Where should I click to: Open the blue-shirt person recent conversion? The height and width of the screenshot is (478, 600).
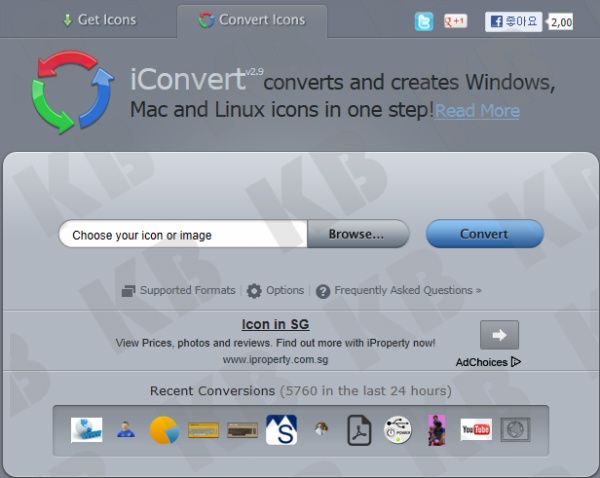tap(126, 429)
